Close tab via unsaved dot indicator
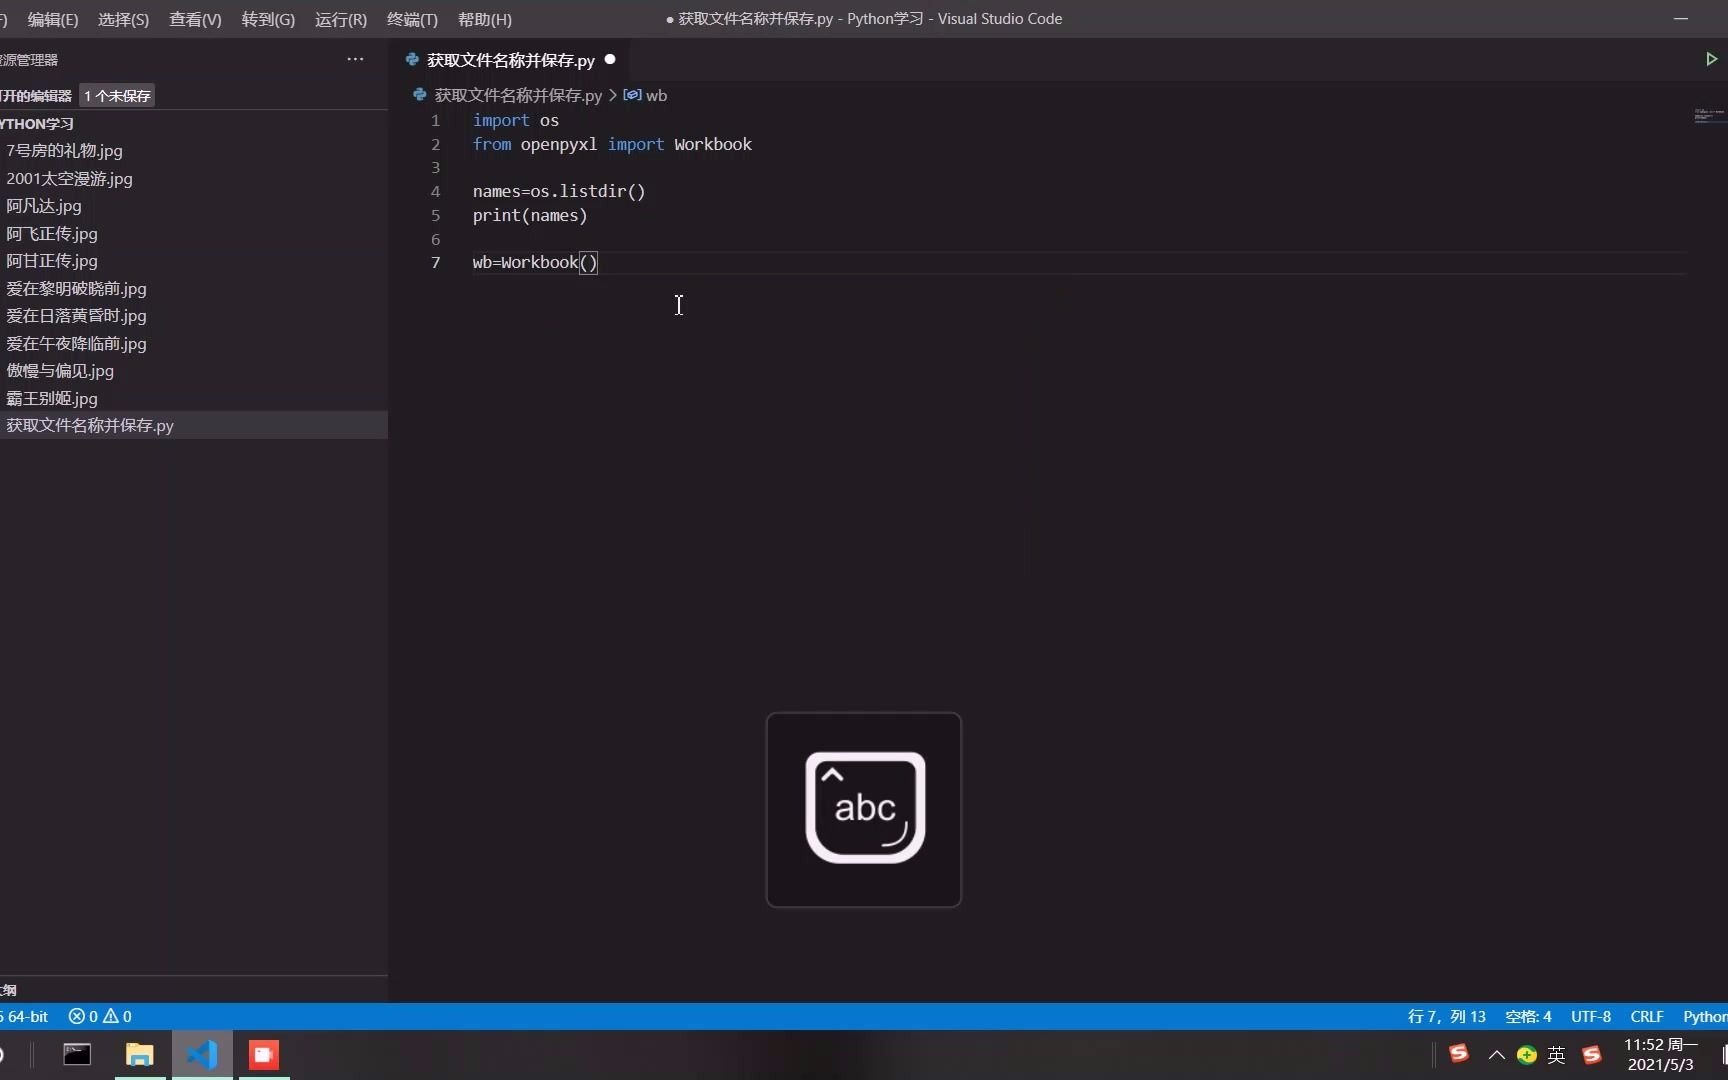Viewport: 1728px width, 1080px height. pos(610,59)
